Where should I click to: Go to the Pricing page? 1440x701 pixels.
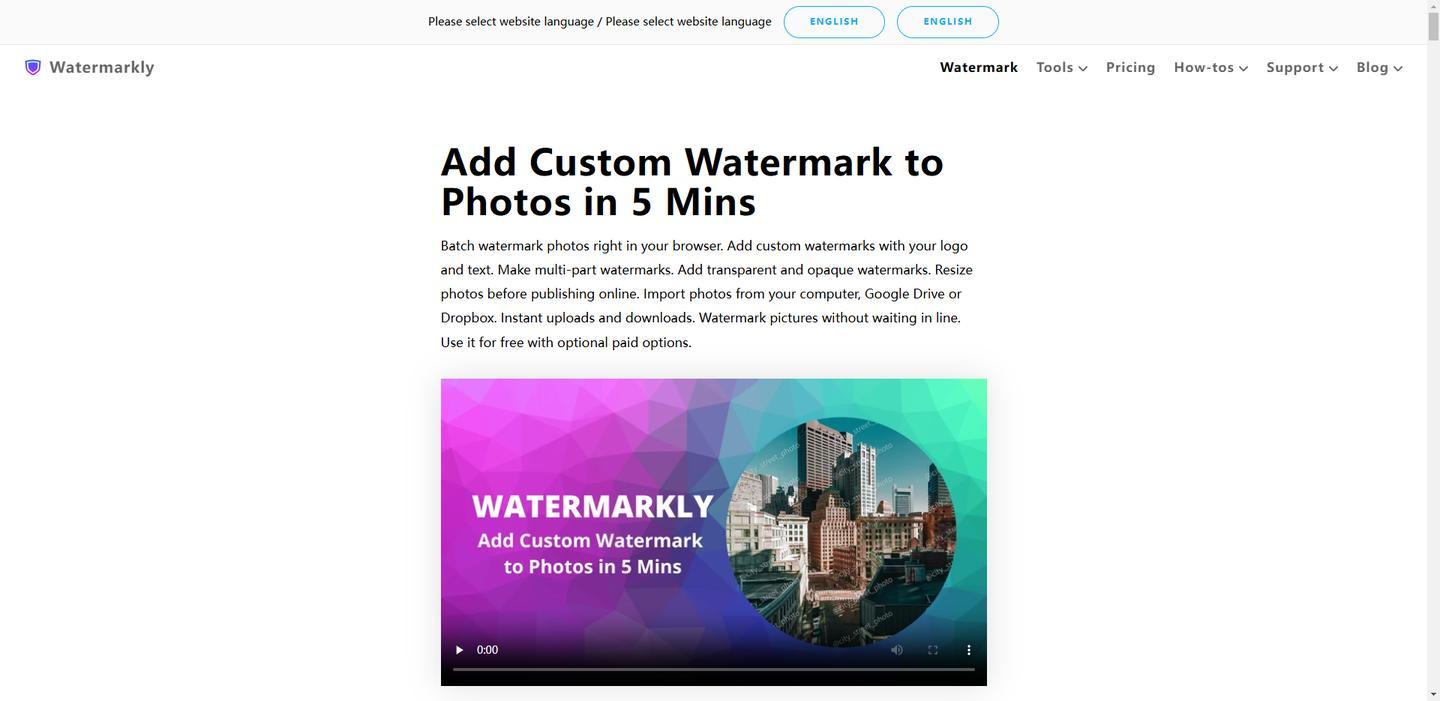point(1131,67)
